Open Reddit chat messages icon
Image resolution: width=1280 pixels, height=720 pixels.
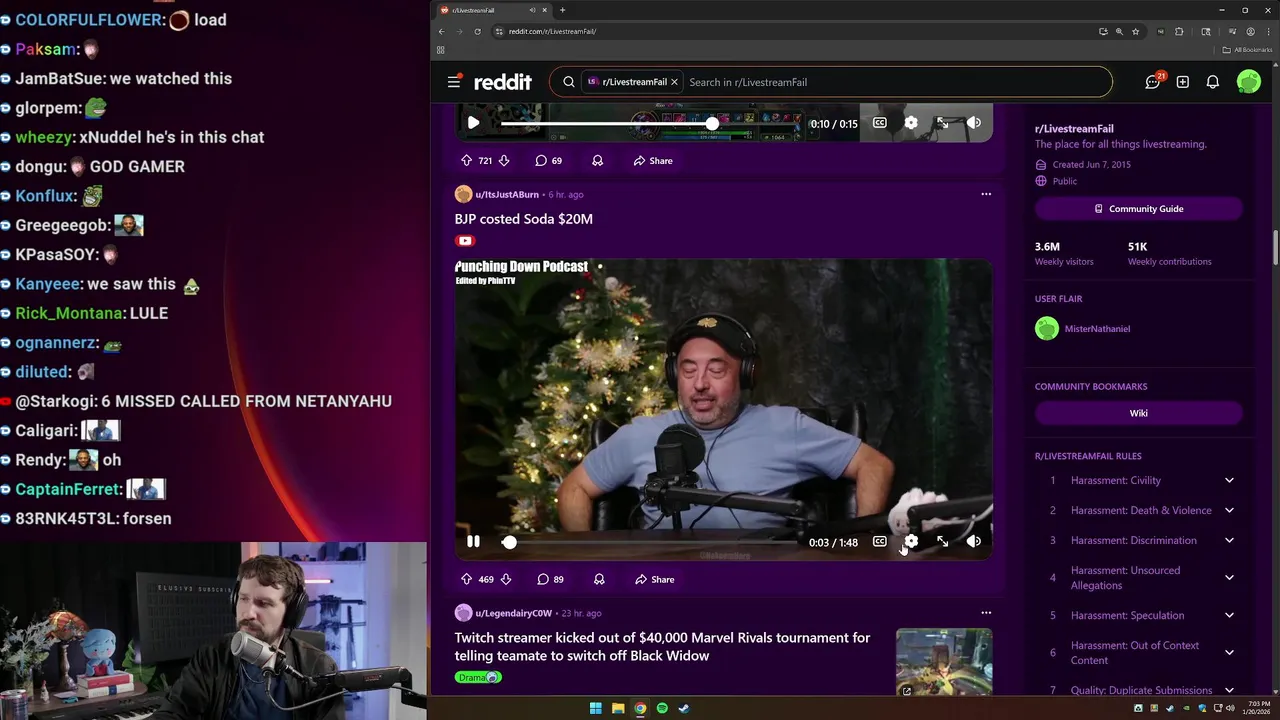(1153, 82)
